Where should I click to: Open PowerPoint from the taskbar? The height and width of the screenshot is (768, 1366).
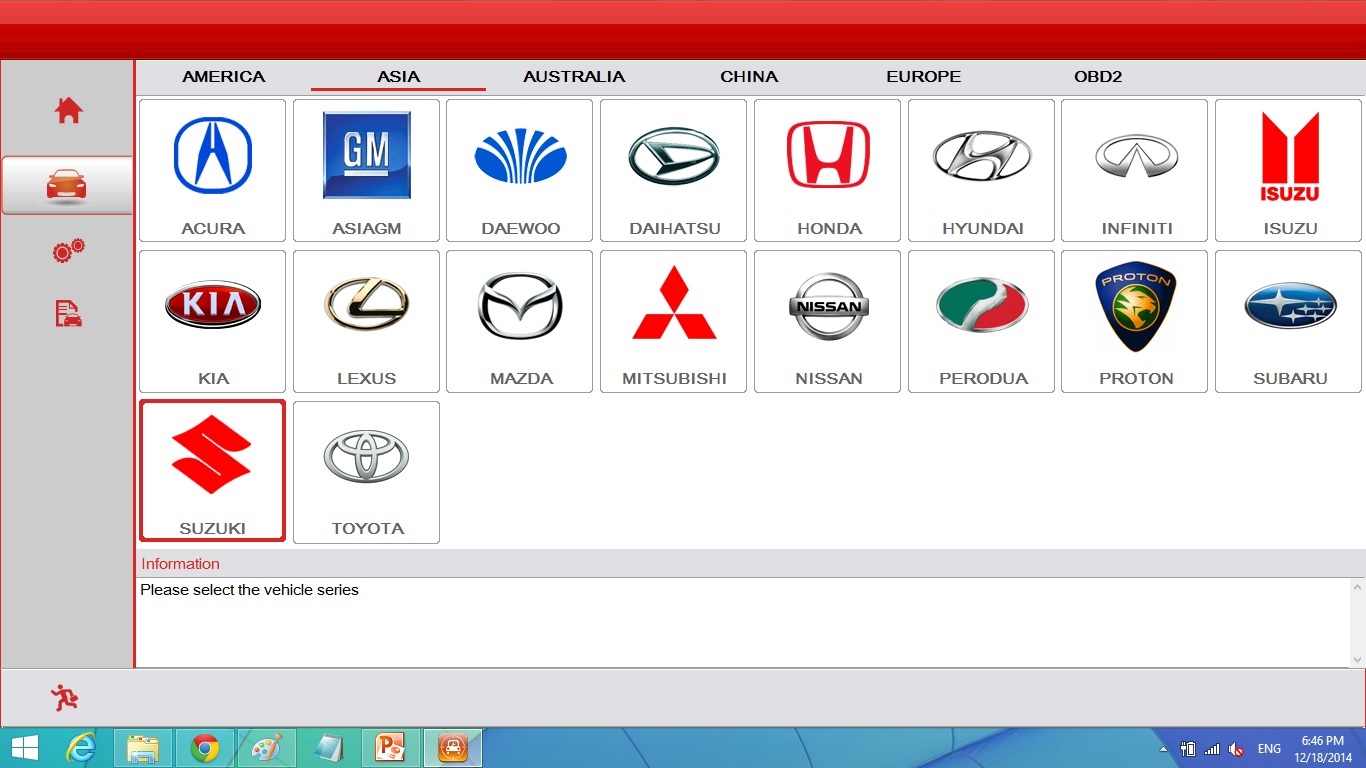pyautogui.click(x=391, y=748)
